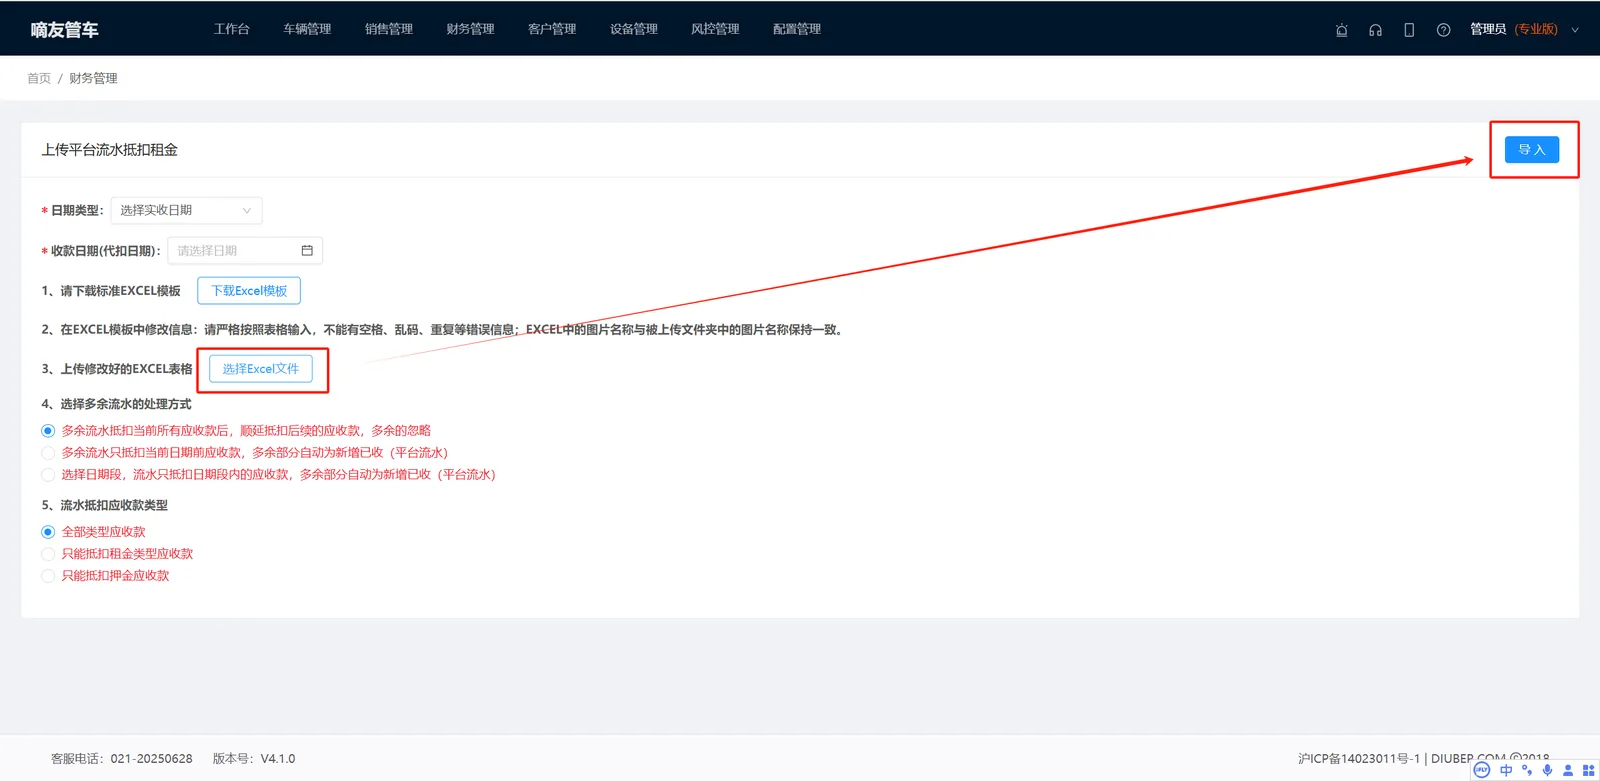Click the 客服电话: 021-20250628 text
Viewport: 1600px width, 781px height.
(x=122, y=759)
